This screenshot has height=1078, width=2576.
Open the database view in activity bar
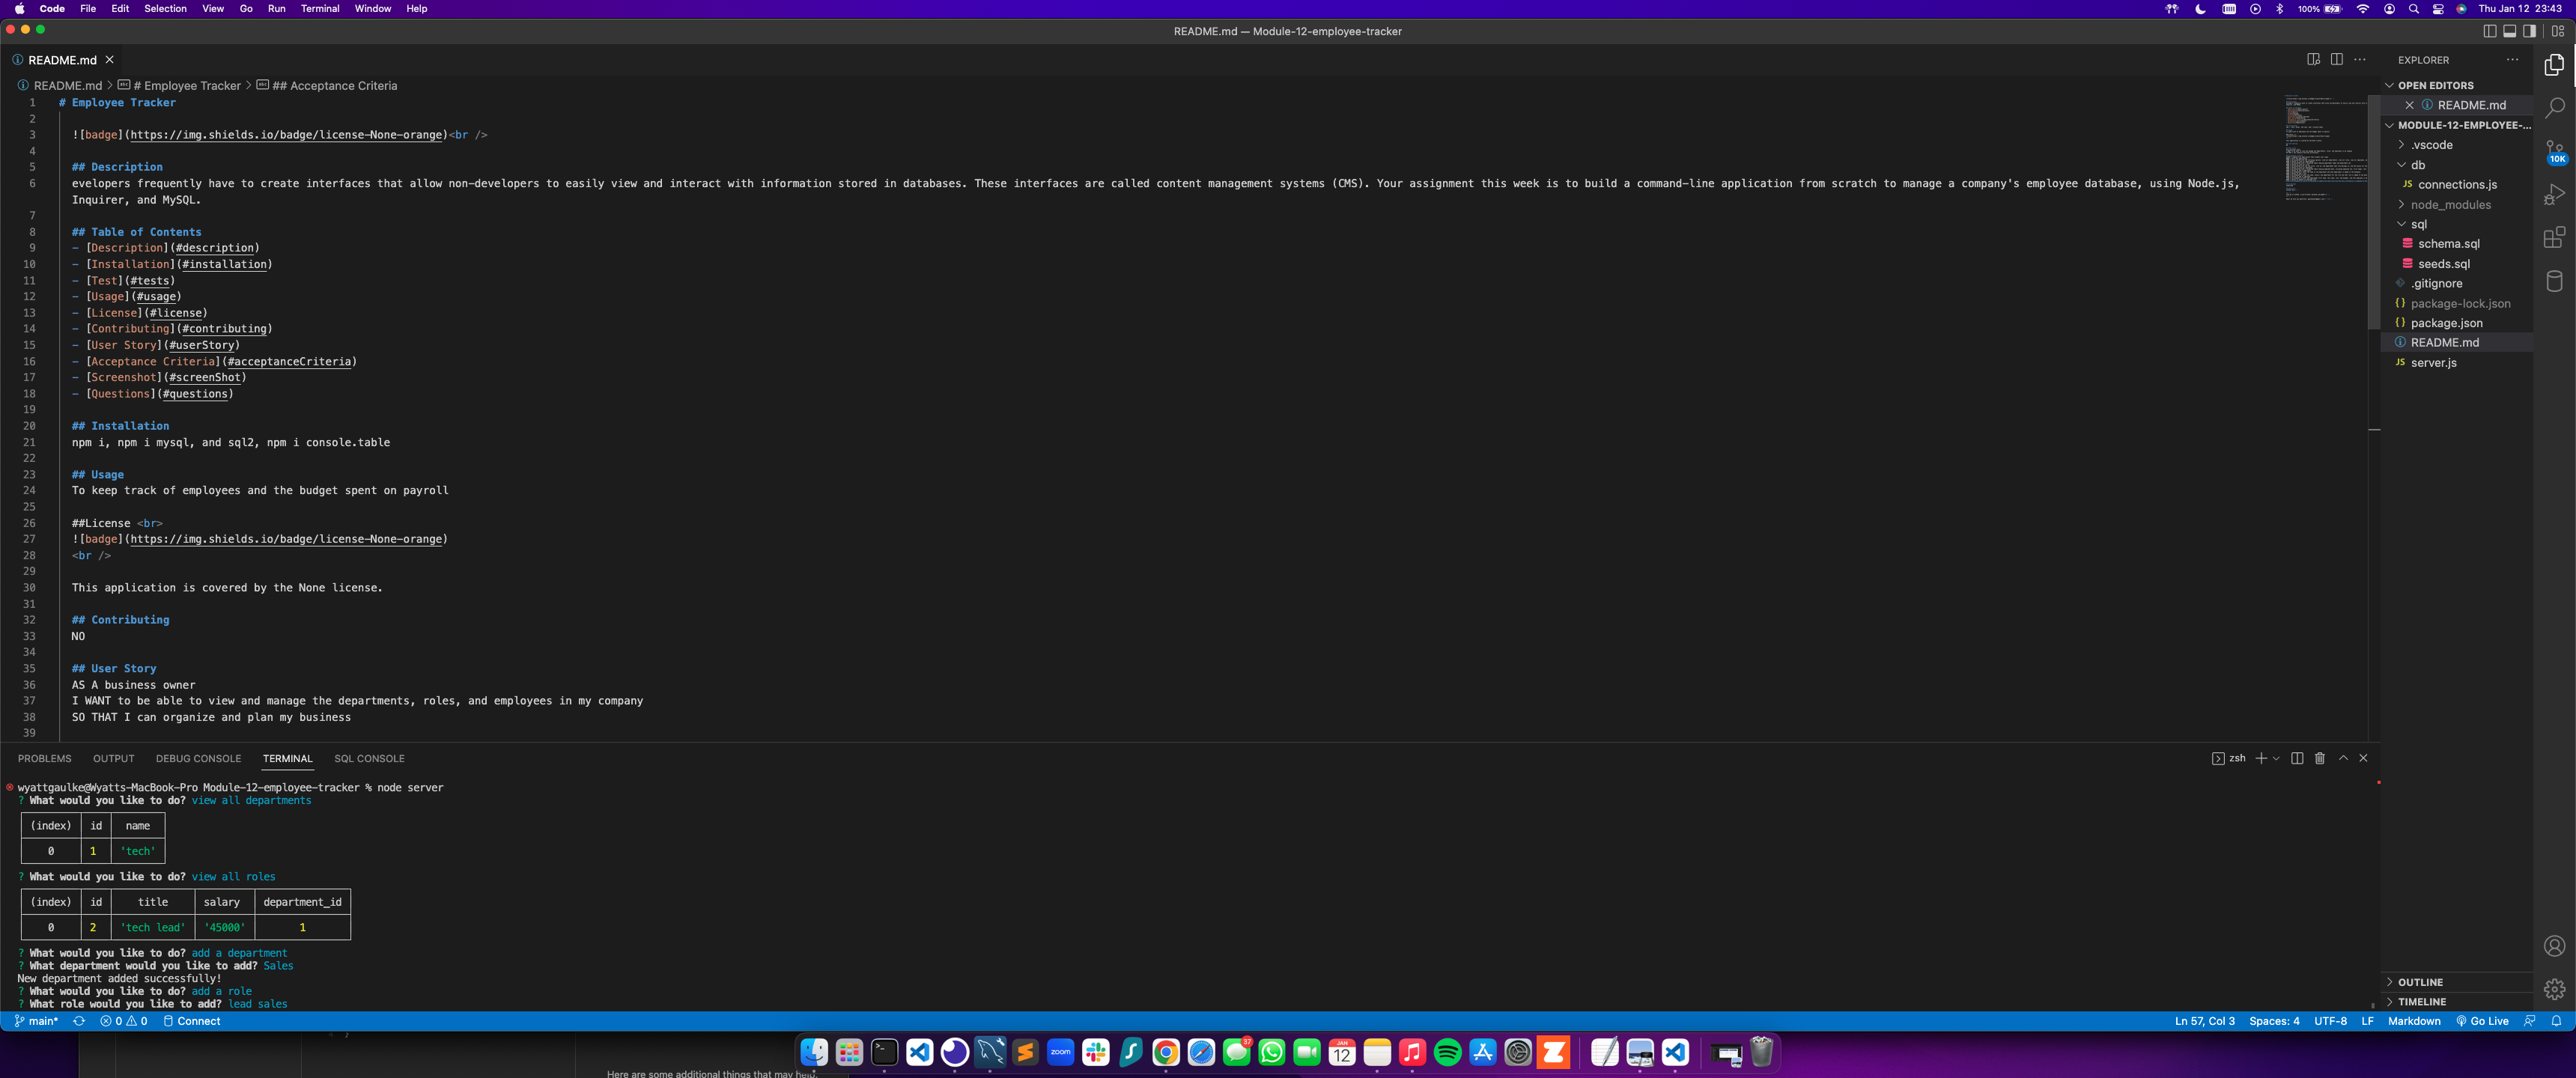coord(2554,281)
